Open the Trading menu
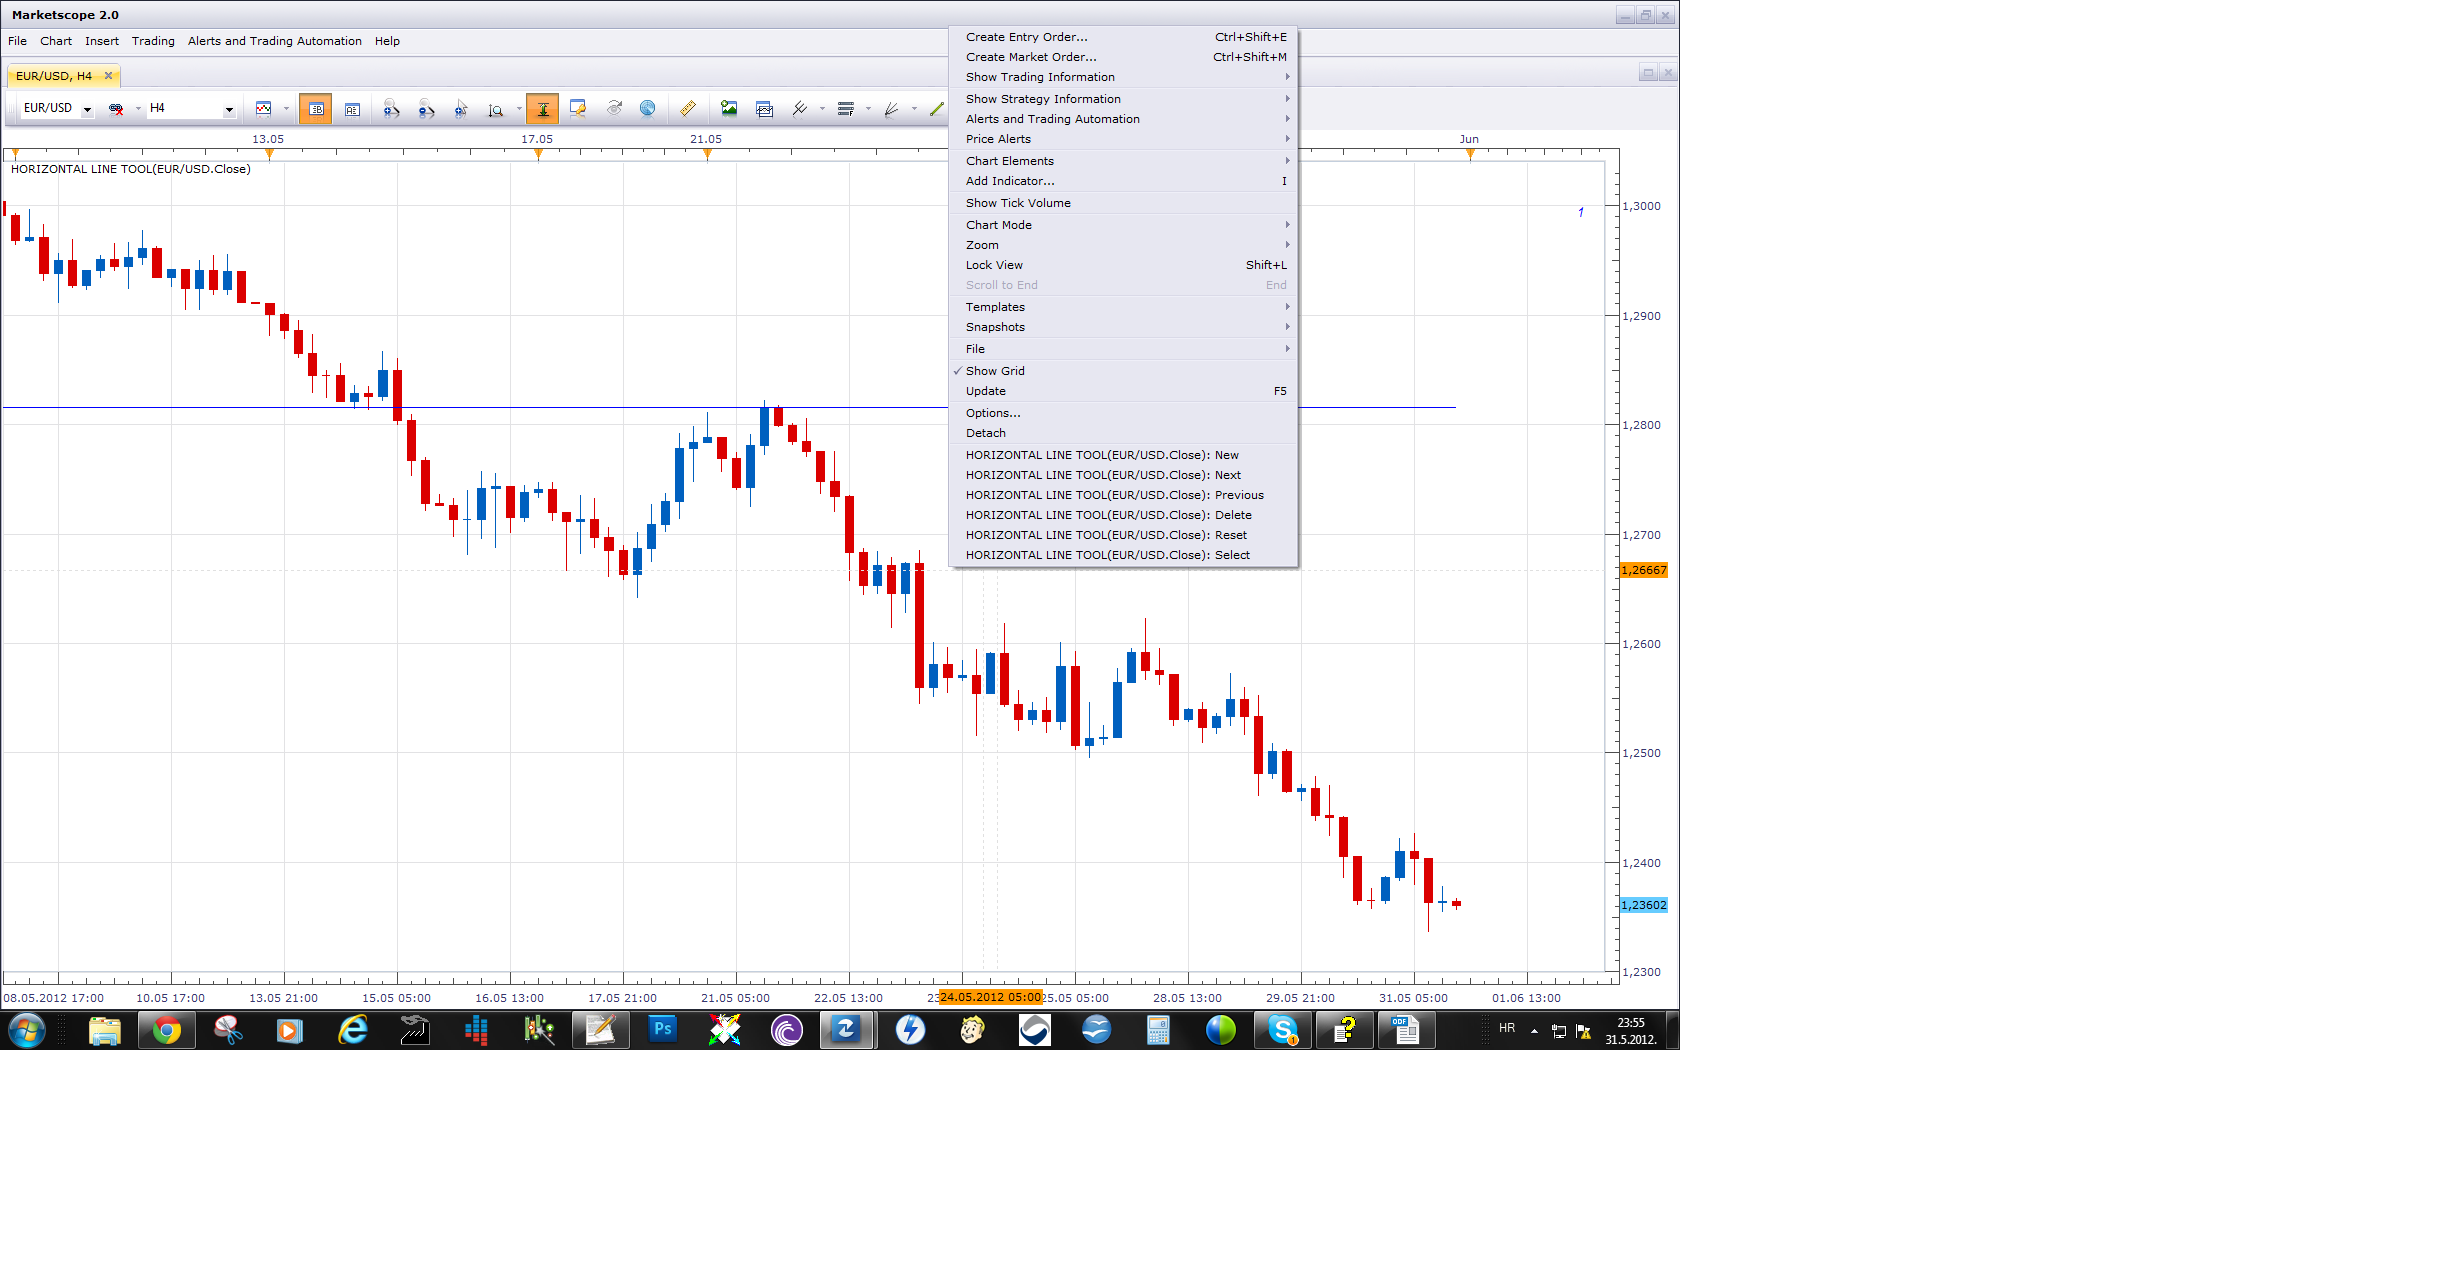 (x=153, y=41)
